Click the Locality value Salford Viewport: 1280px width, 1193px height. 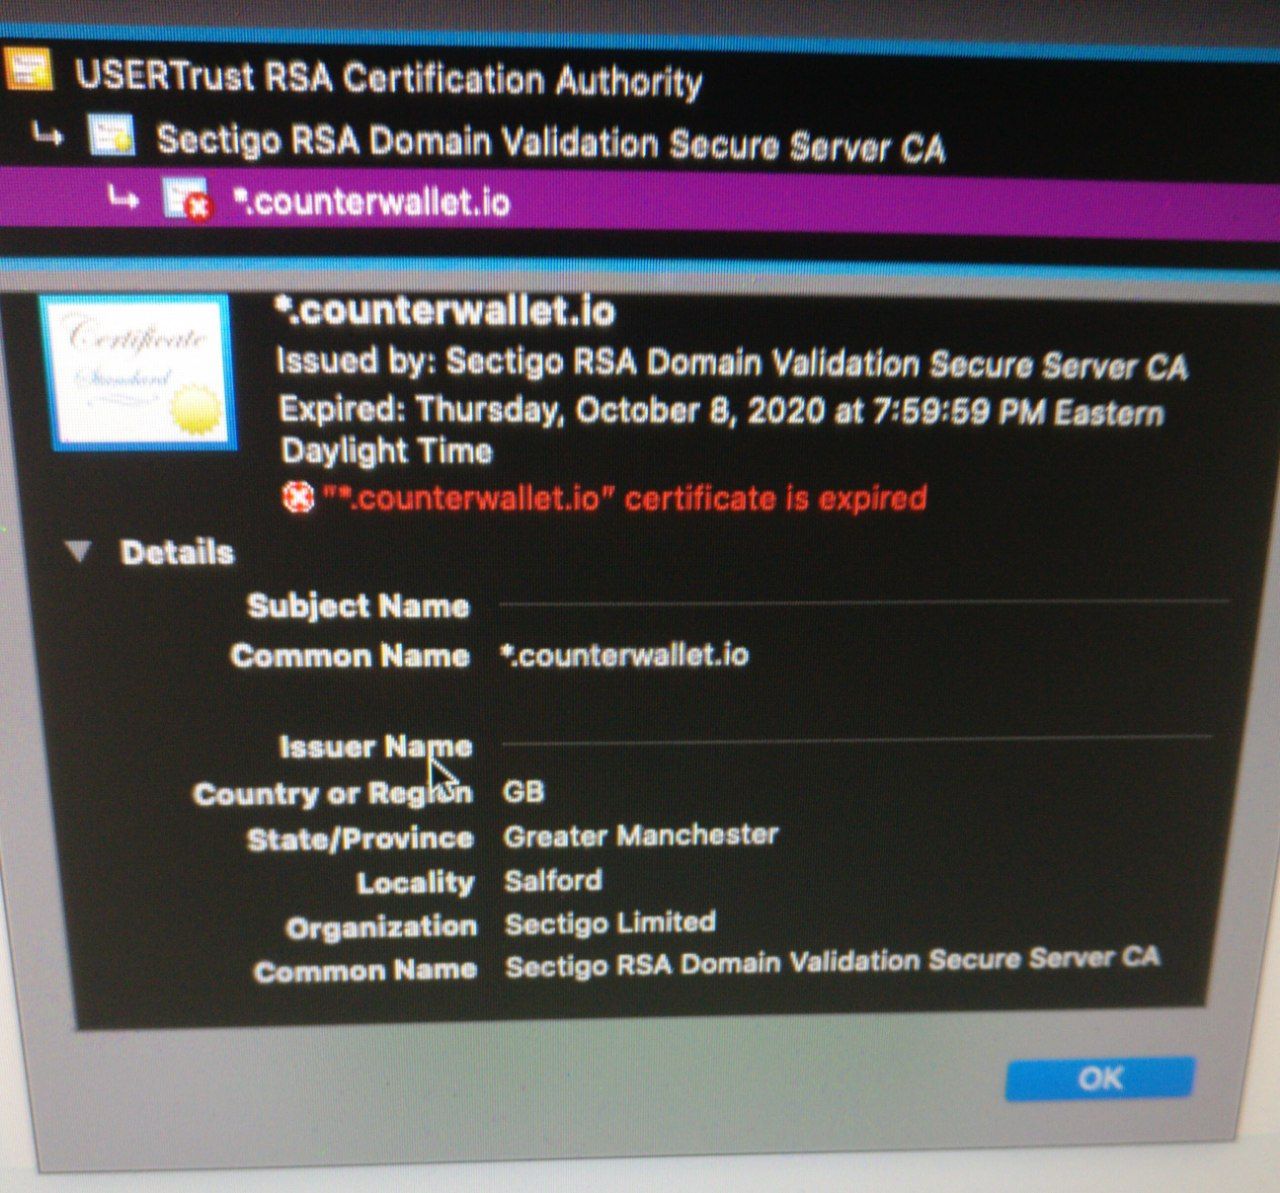pos(553,880)
